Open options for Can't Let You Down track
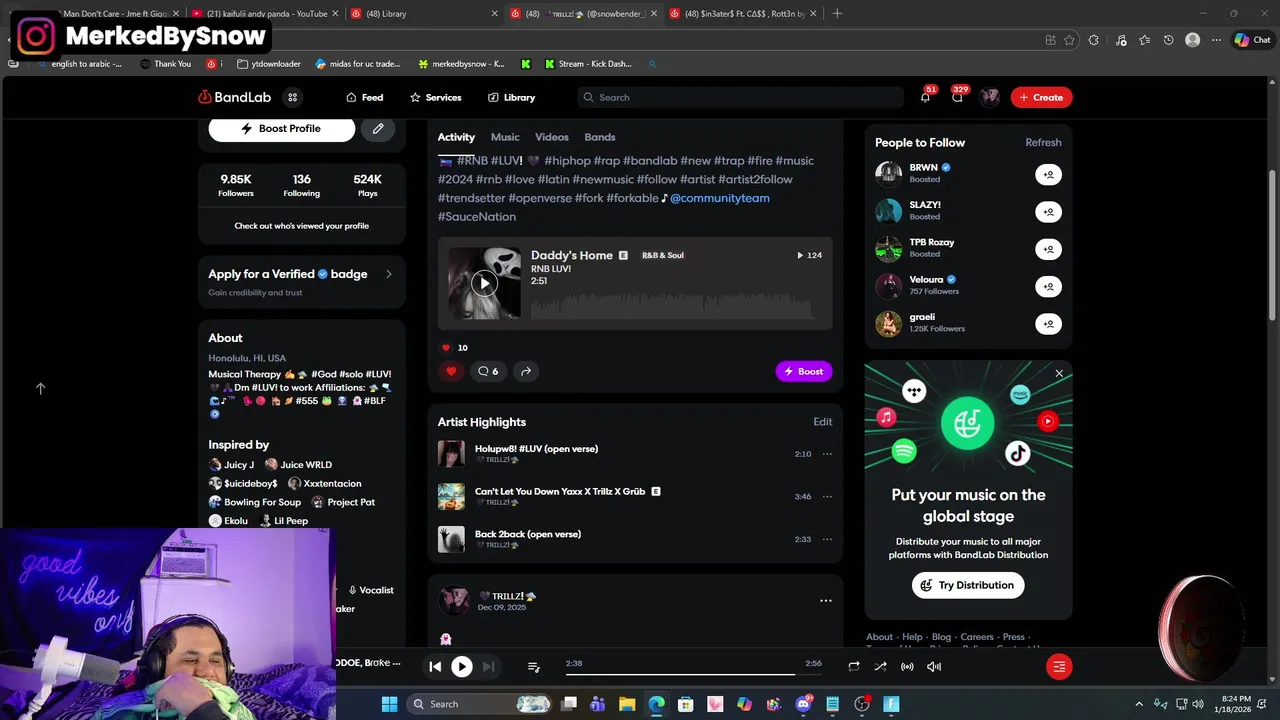Viewport: 1280px width, 720px height. 827,496
